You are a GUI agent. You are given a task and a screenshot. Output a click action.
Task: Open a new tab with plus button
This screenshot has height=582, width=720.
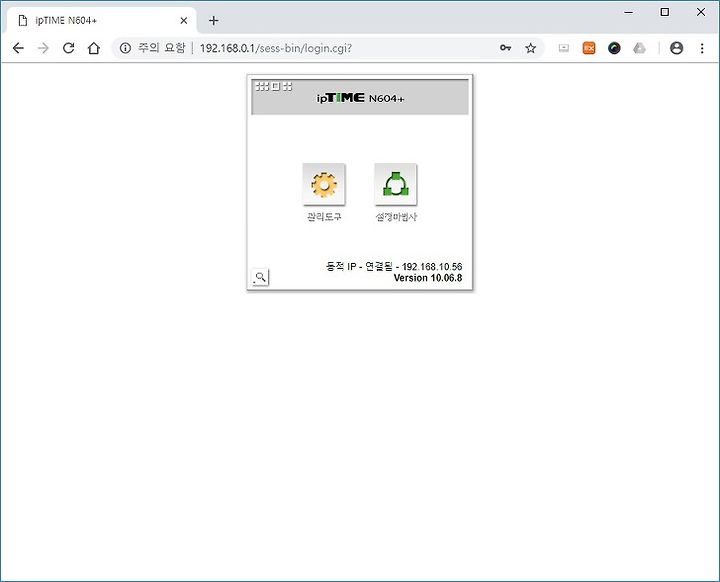click(x=214, y=21)
